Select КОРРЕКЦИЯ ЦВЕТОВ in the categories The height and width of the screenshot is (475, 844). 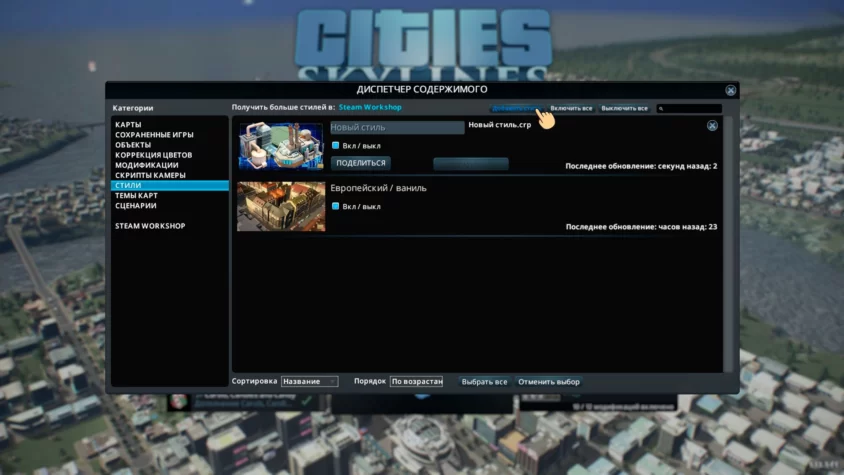[x=153, y=155]
